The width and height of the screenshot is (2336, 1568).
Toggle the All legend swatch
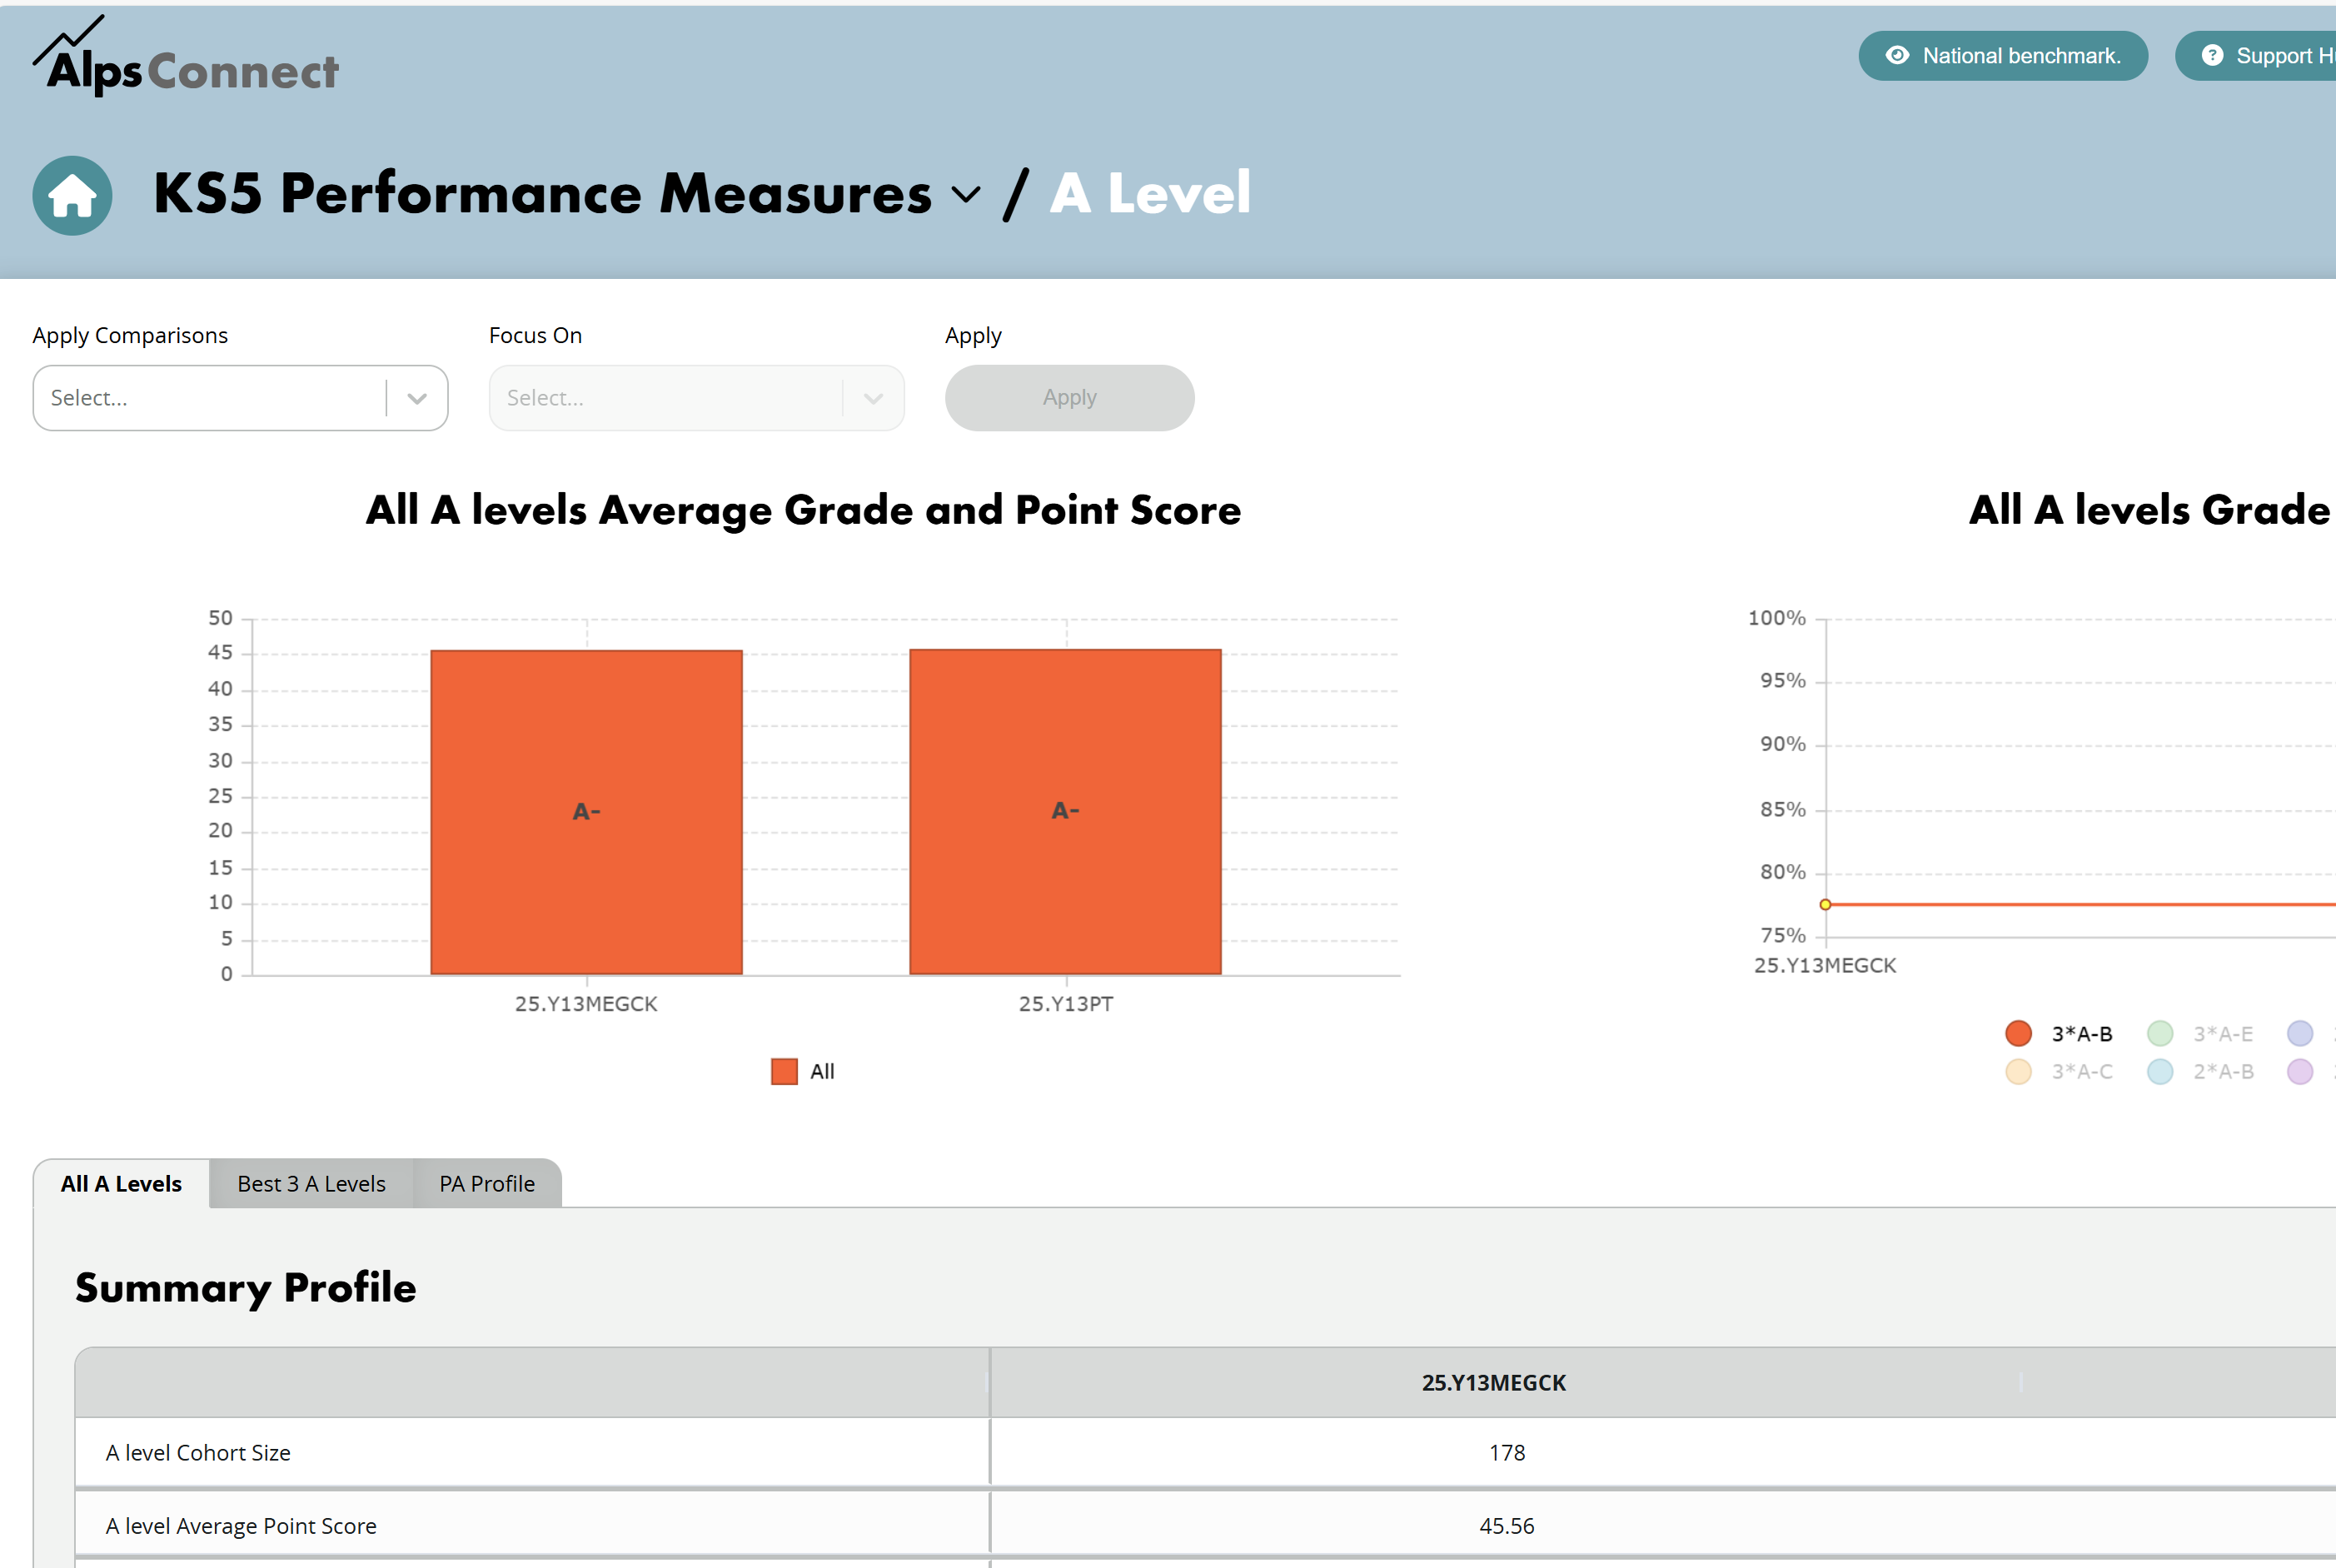coord(785,1071)
